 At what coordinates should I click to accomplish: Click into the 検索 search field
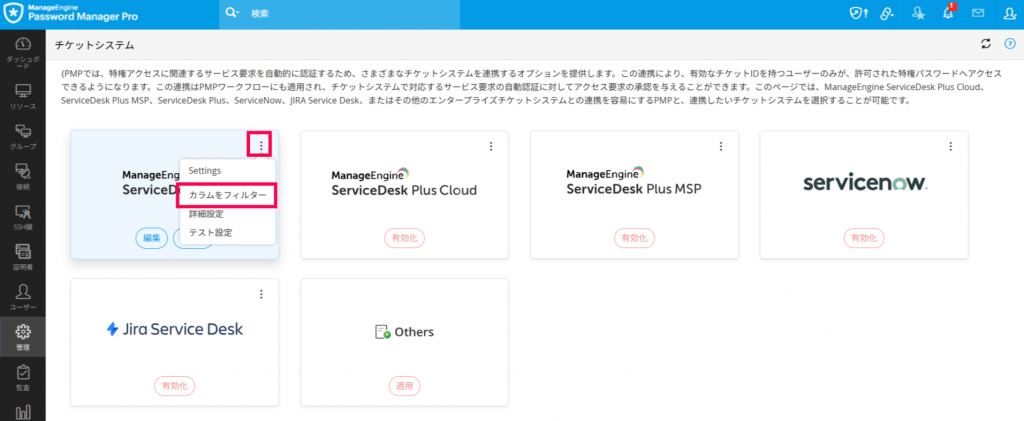pyautogui.click(x=353, y=13)
